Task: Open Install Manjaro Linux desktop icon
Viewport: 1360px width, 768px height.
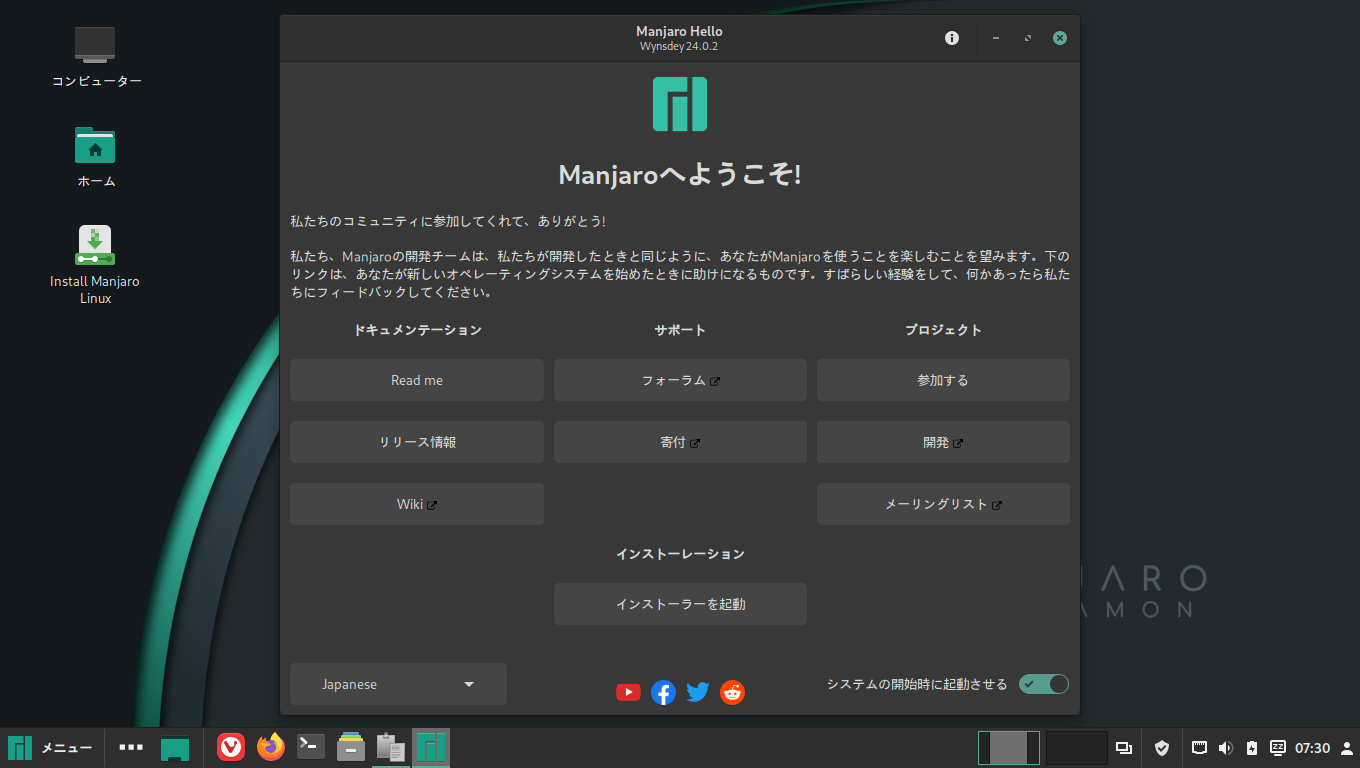Action: [x=95, y=265]
